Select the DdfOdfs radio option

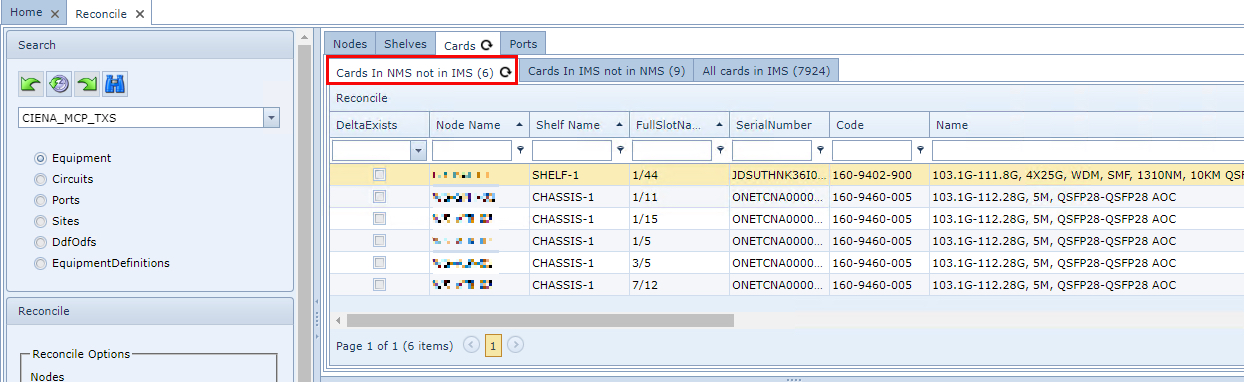40,242
